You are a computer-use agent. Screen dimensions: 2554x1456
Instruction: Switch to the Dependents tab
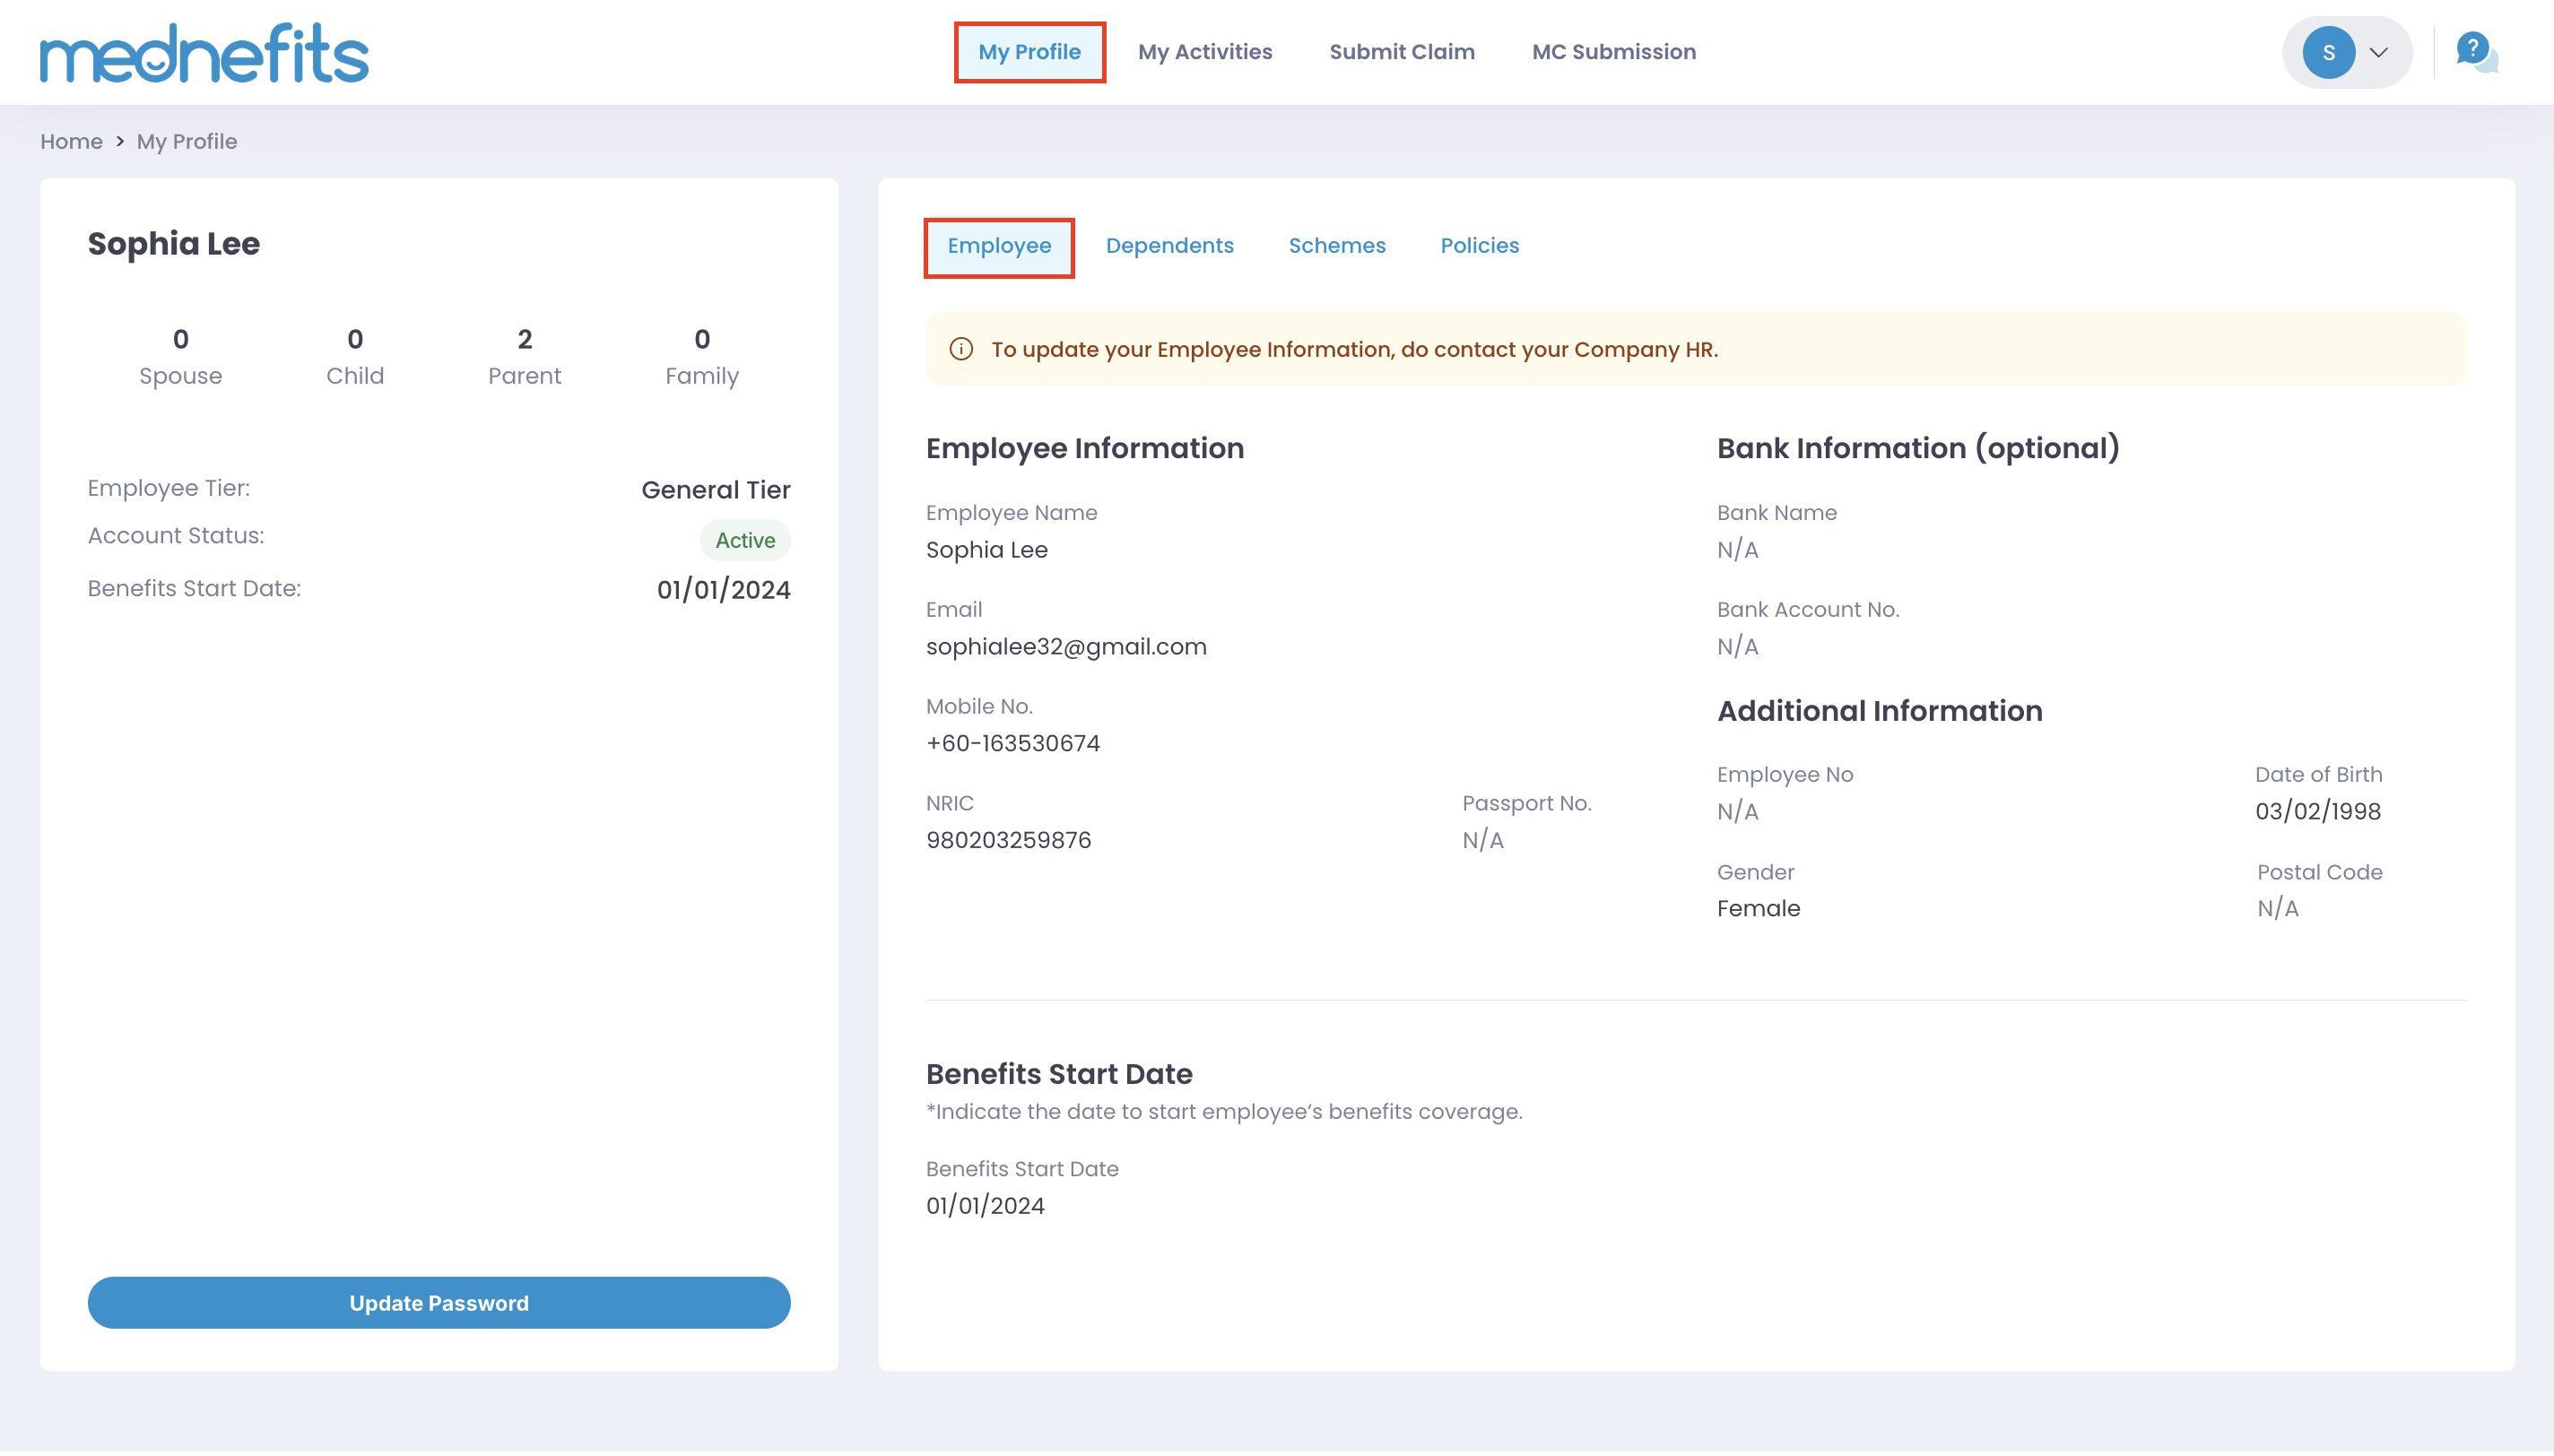[1169, 246]
